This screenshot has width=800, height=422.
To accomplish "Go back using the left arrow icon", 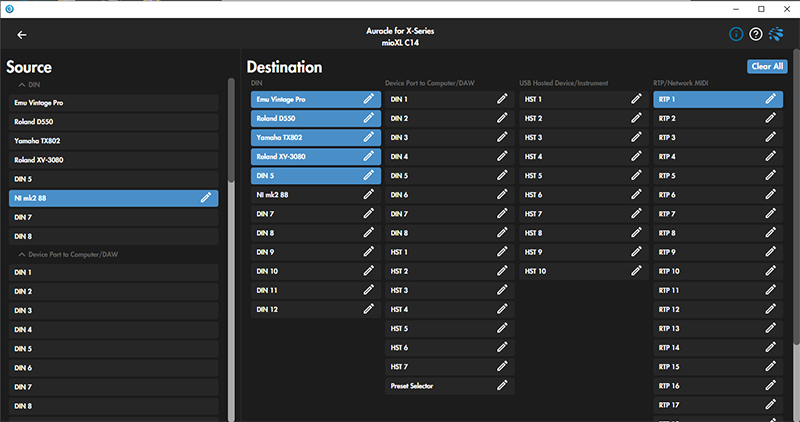I will coord(21,35).
